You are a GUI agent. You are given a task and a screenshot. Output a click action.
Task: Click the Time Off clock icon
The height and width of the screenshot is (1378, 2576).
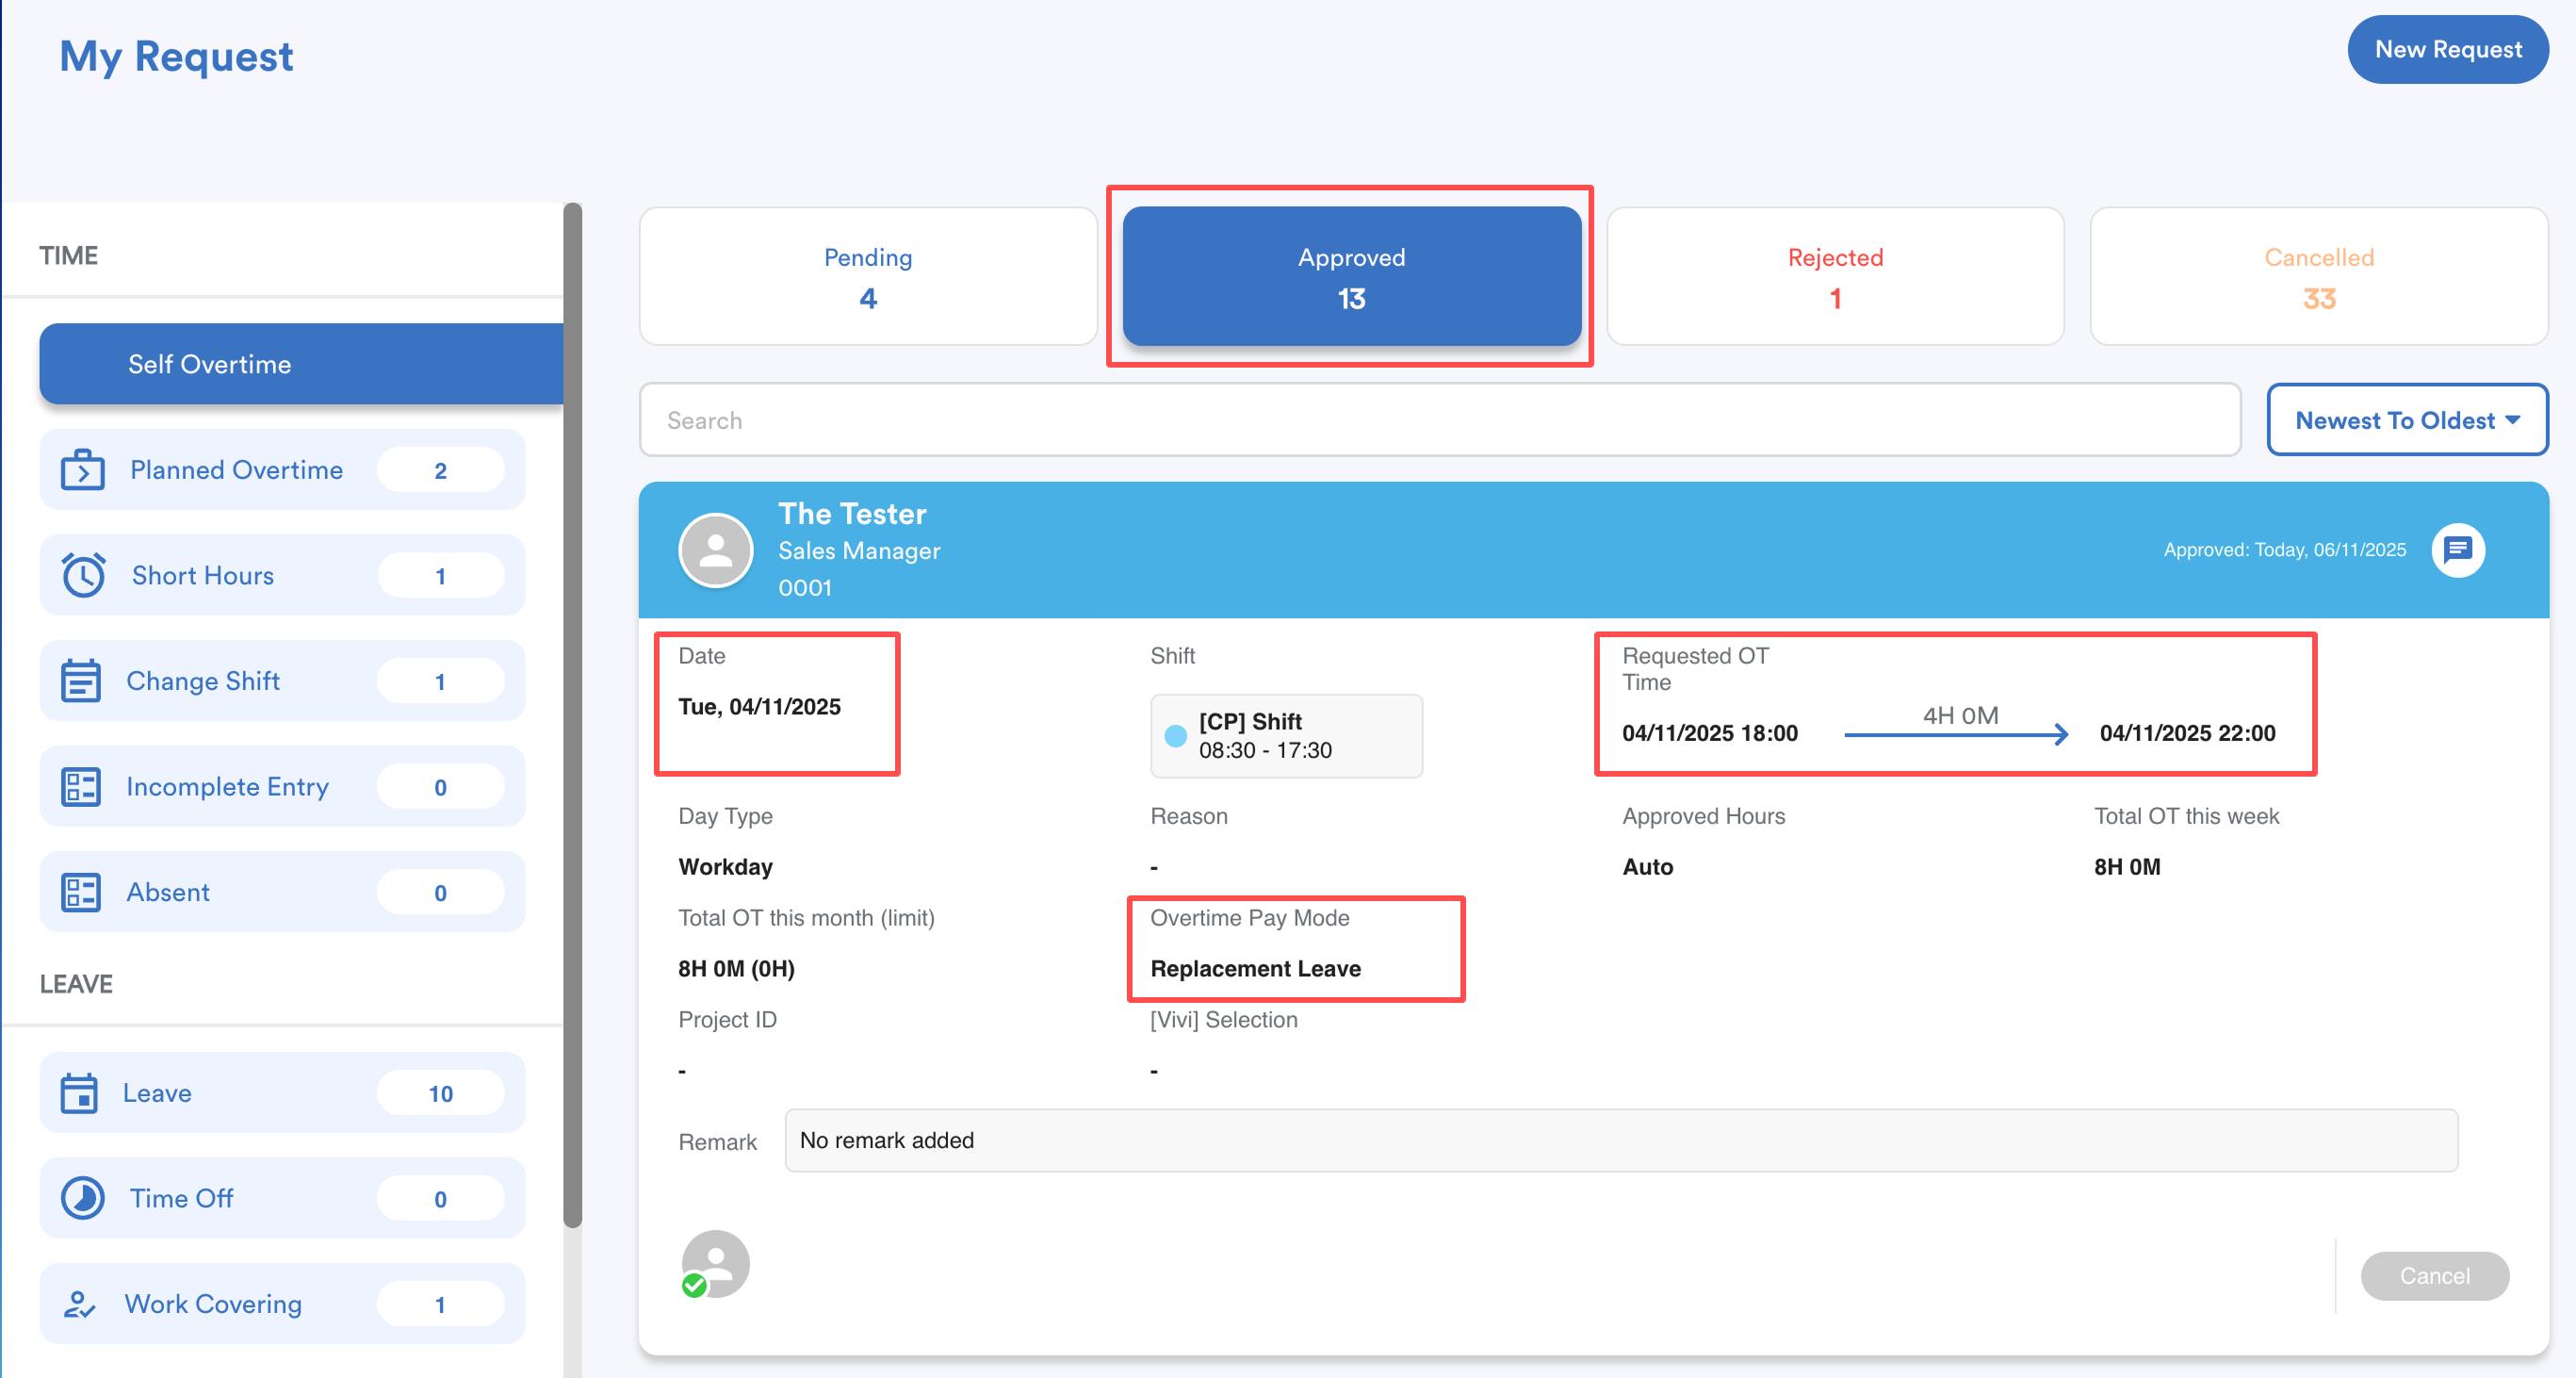pyautogui.click(x=83, y=1198)
